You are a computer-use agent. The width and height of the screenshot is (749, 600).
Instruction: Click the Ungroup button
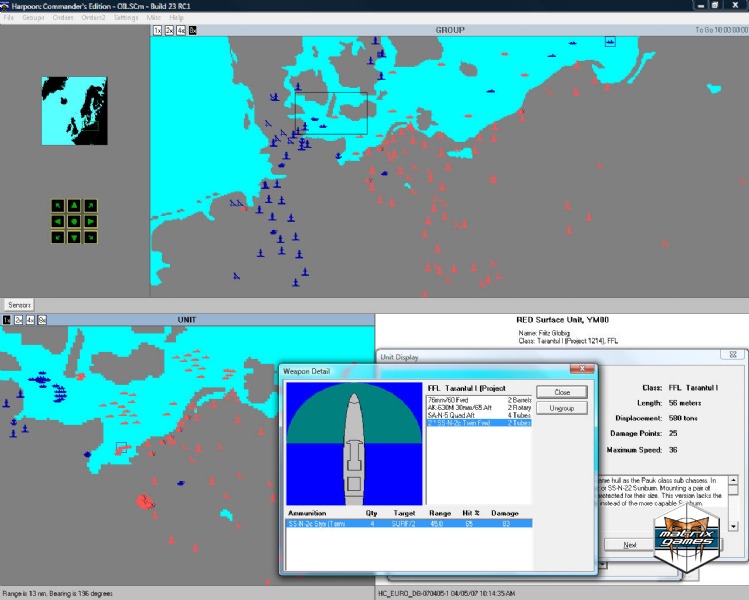(x=561, y=408)
